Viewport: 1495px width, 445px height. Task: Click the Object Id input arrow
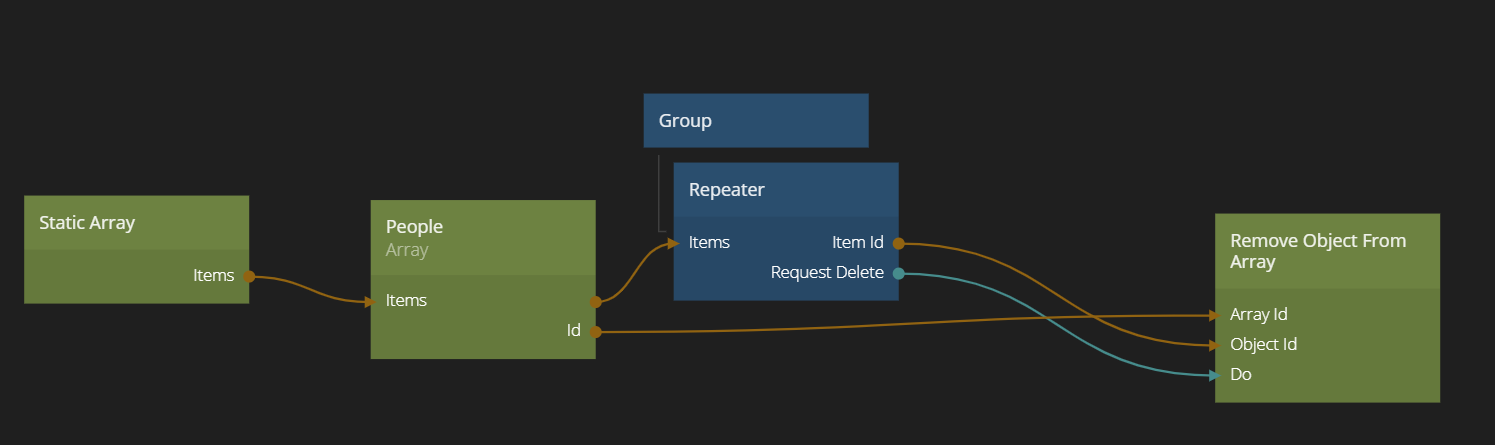1212,345
